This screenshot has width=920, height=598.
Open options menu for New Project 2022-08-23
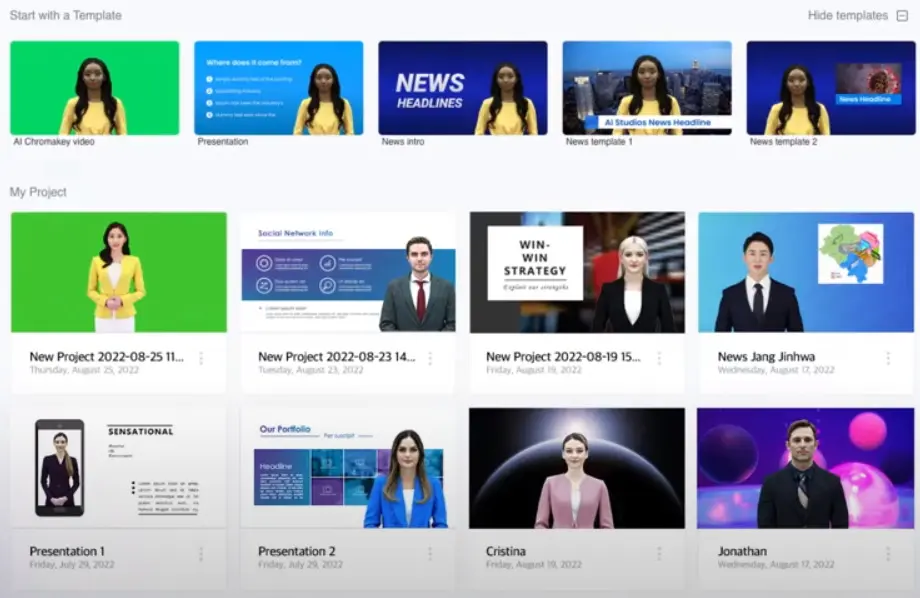tap(430, 359)
